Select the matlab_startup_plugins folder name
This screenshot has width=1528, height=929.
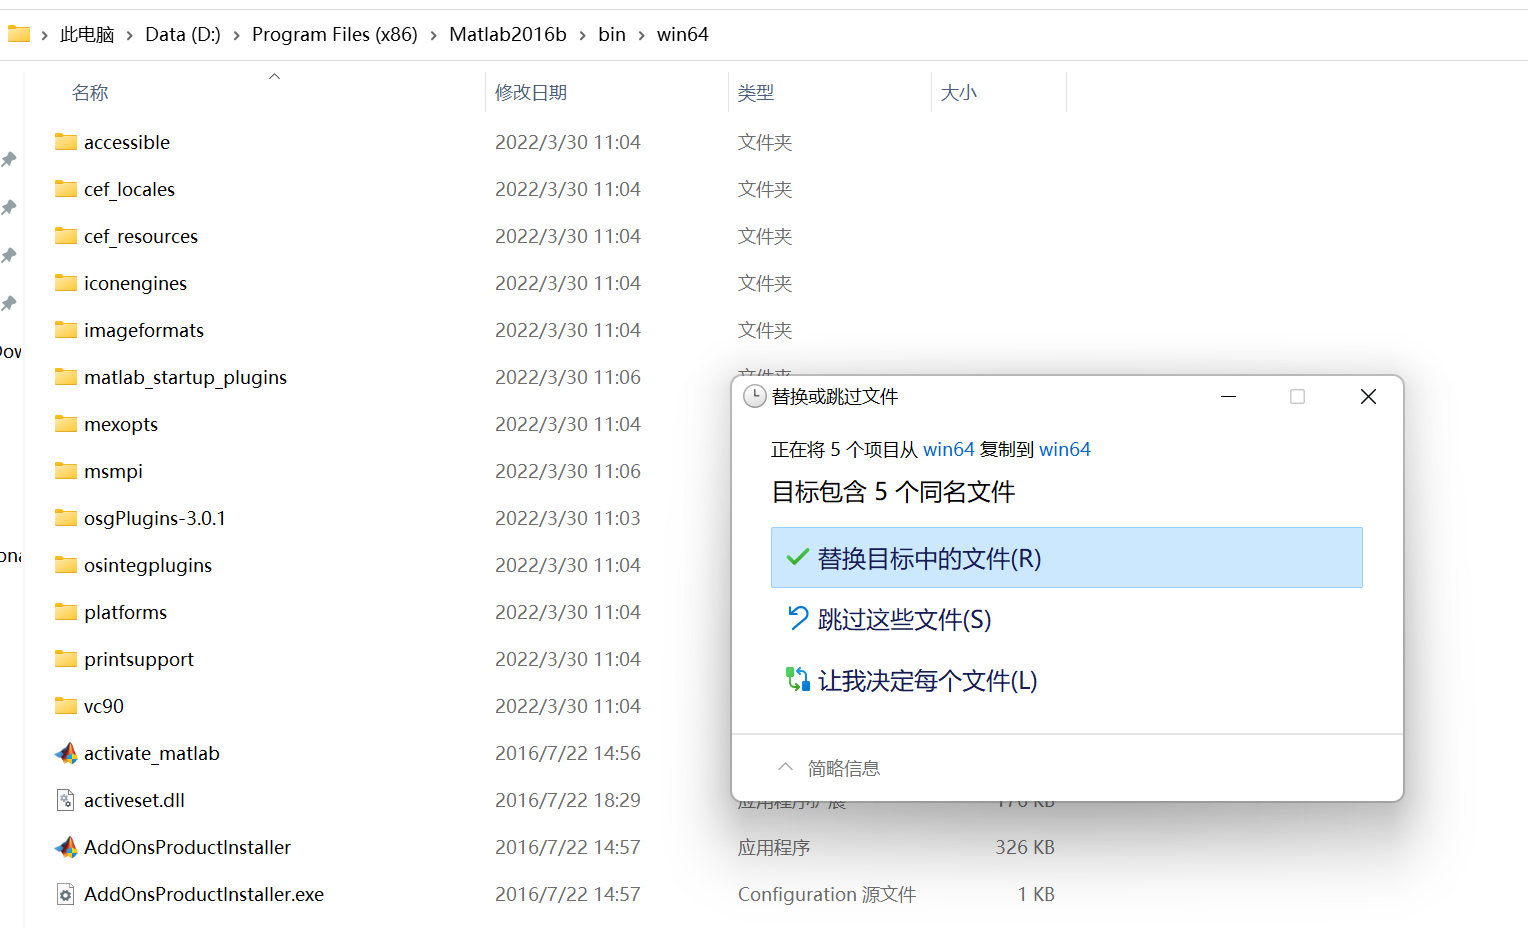(x=185, y=377)
